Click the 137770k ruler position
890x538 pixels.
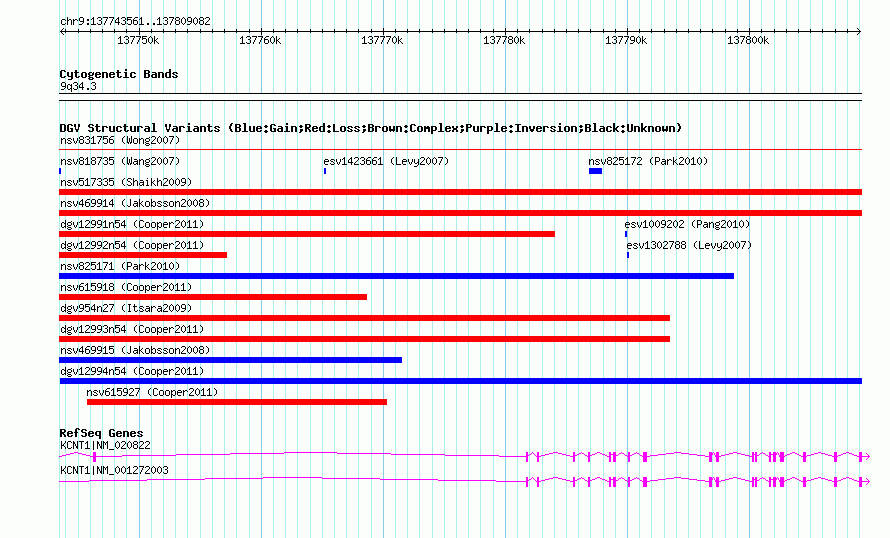[x=382, y=40]
